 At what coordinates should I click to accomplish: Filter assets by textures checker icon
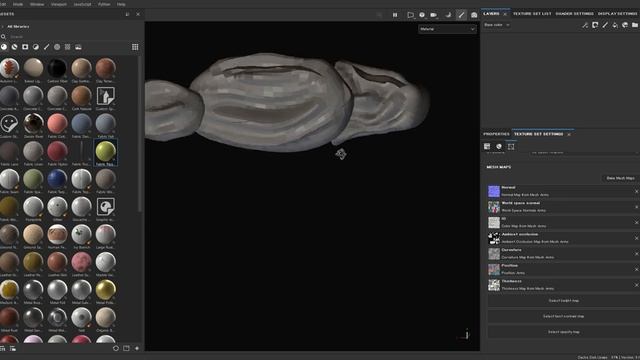coord(68,47)
